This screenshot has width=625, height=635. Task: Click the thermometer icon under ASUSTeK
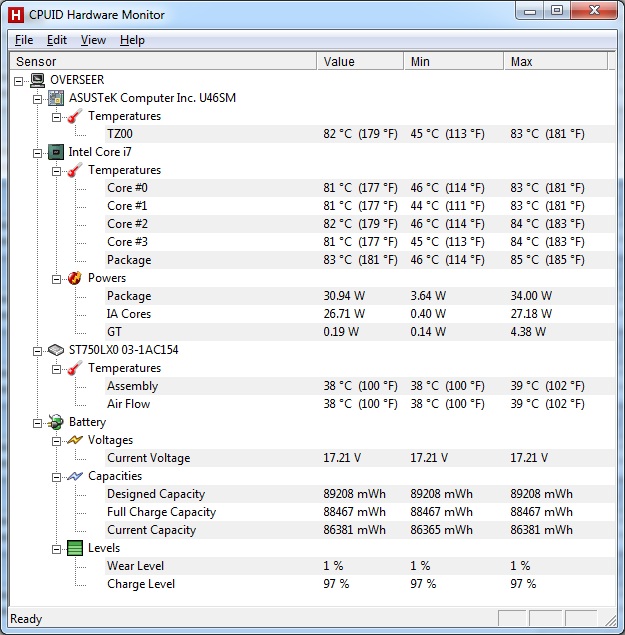pyautogui.click(x=75, y=116)
